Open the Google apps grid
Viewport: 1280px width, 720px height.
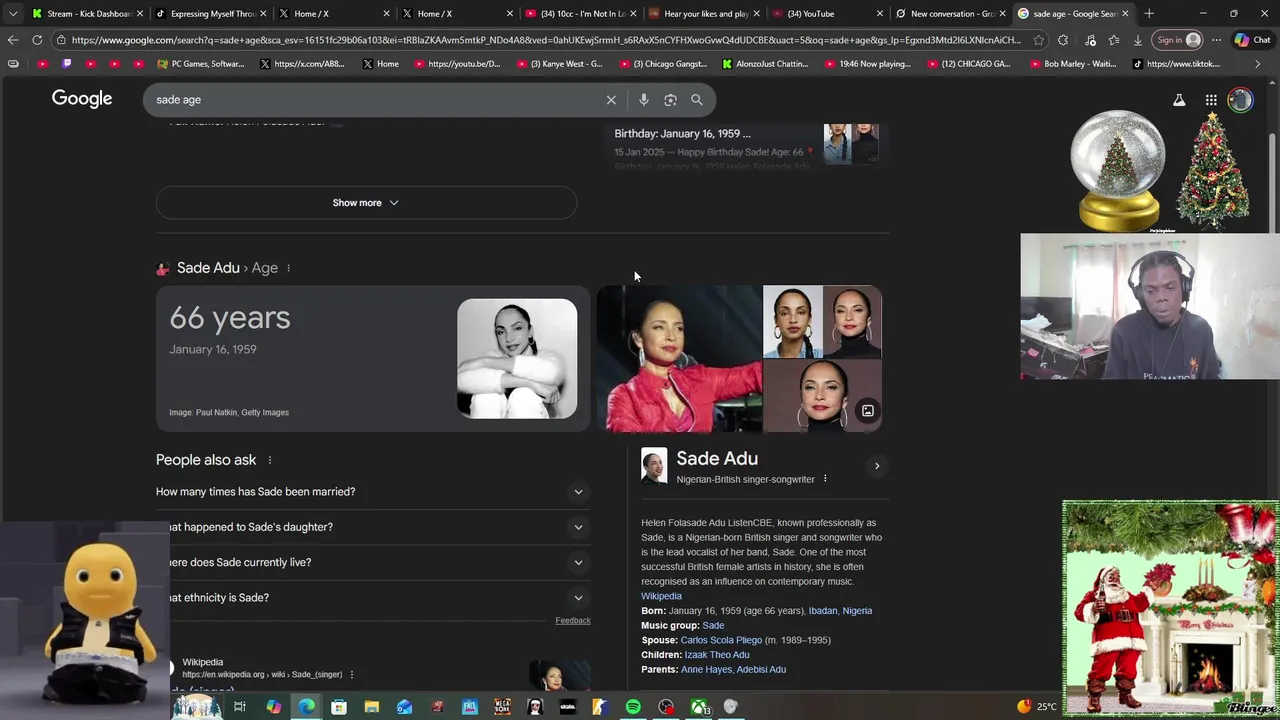(1211, 100)
